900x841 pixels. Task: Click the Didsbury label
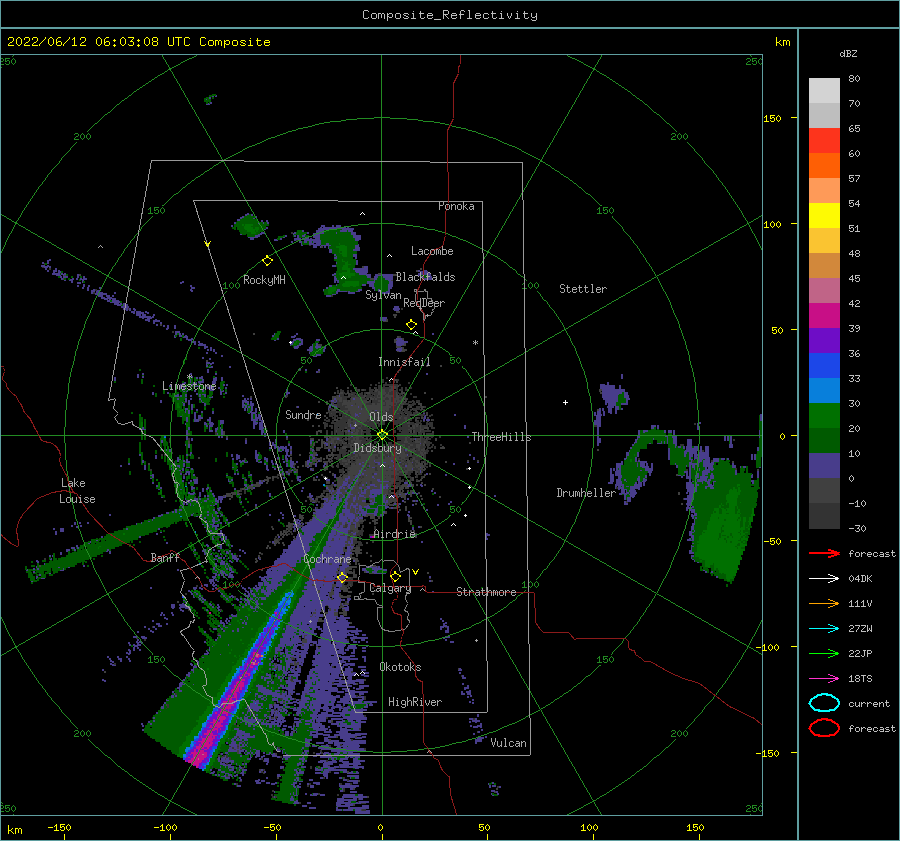(x=377, y=448)
